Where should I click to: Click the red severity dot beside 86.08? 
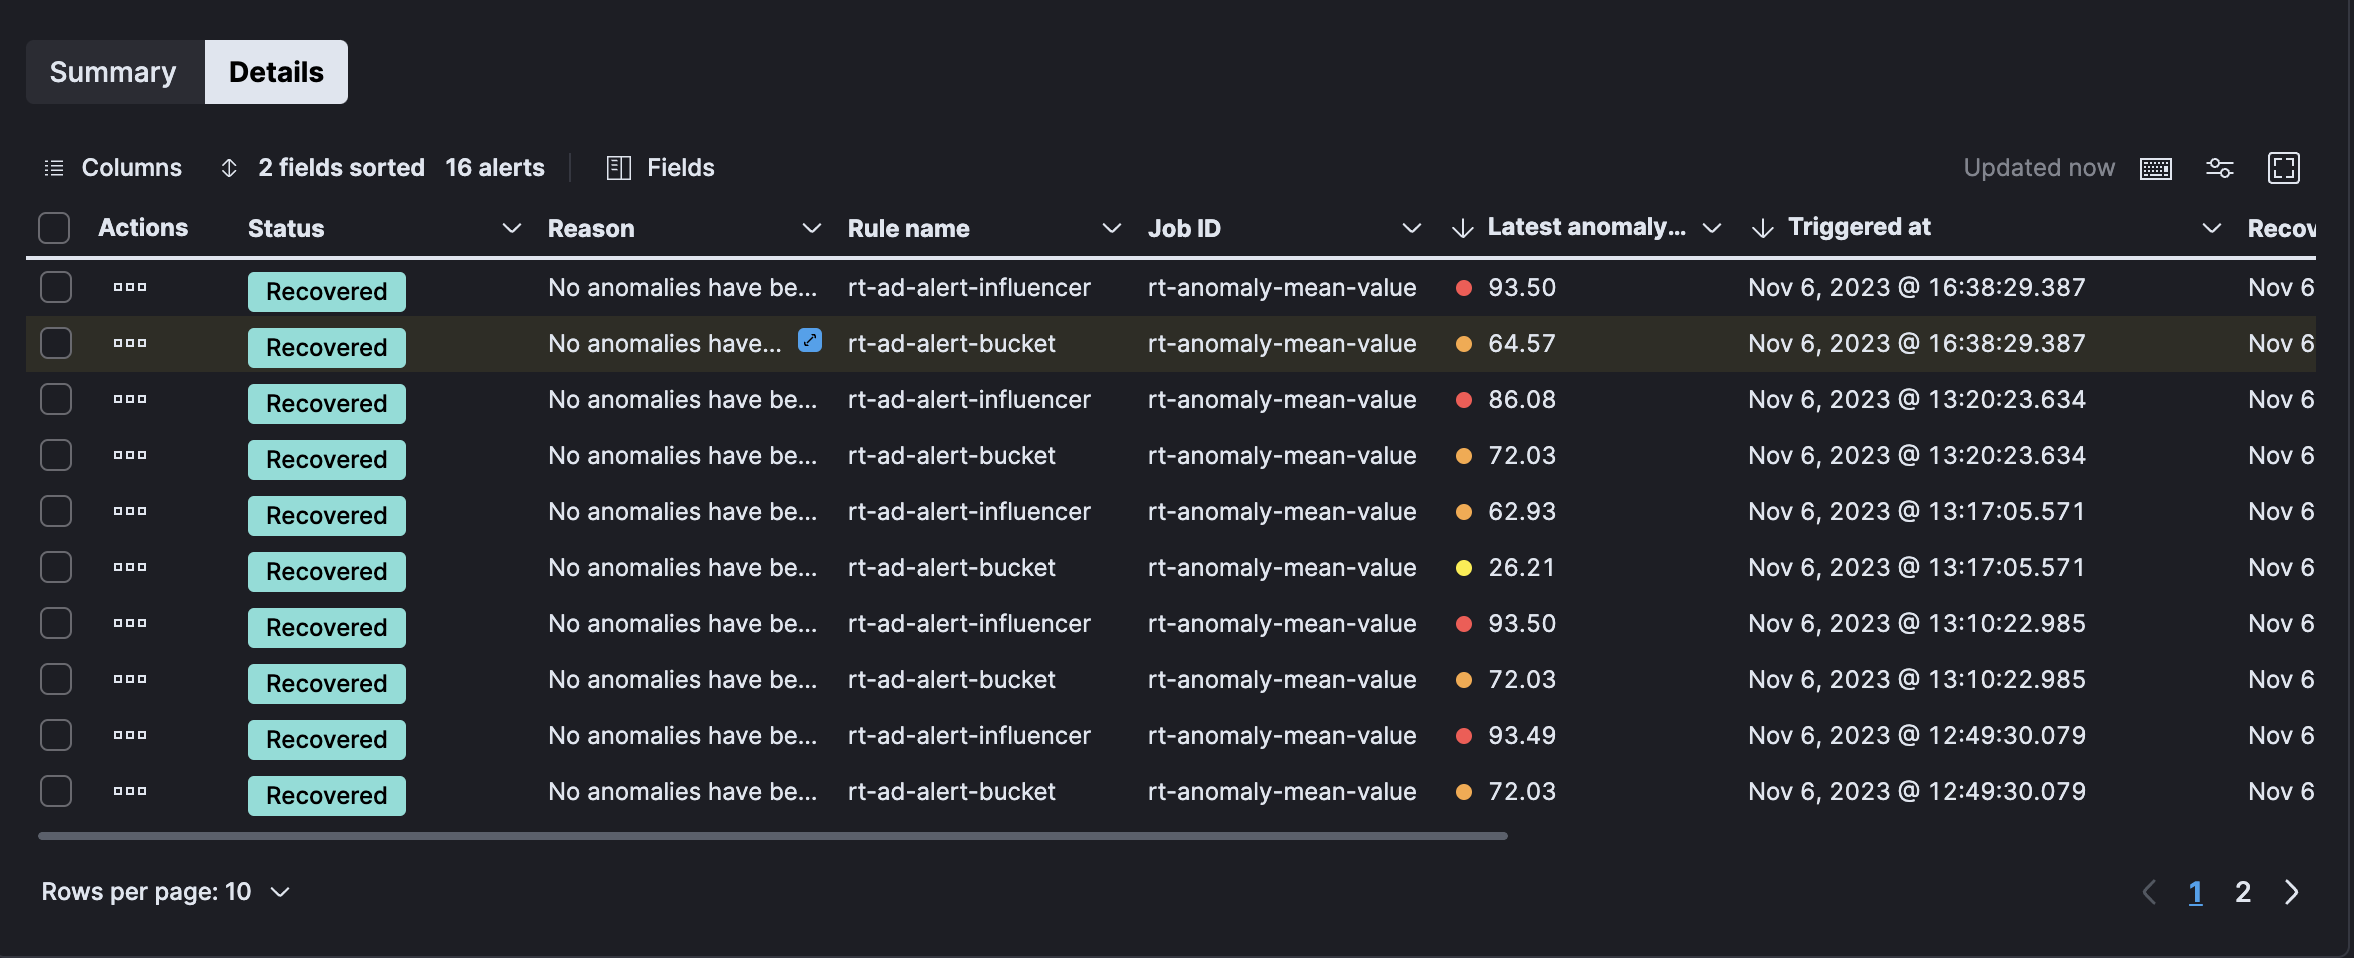coord(1464,400)
